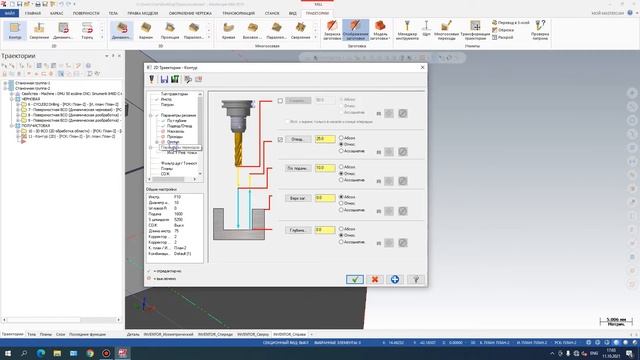Collapse the ЧЕРНОВАЯ group node

12,99
